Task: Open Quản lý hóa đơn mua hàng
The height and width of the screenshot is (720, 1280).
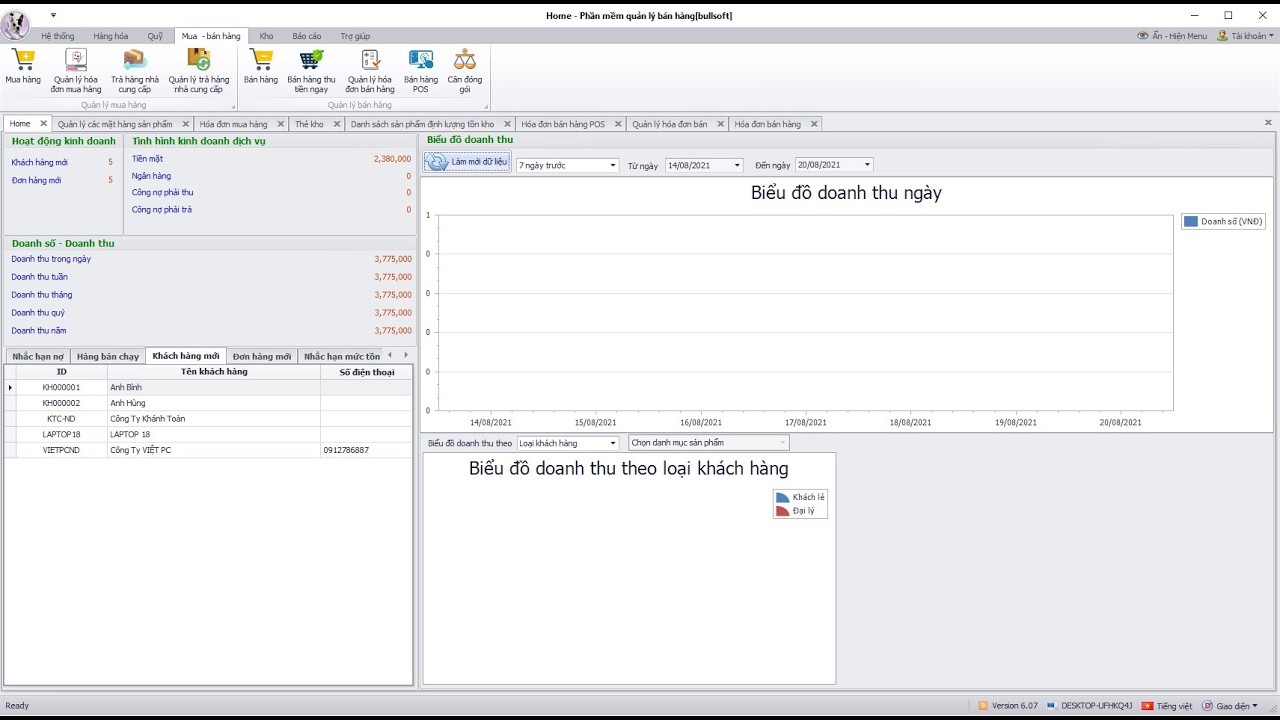Action: (x=76, y=69)
